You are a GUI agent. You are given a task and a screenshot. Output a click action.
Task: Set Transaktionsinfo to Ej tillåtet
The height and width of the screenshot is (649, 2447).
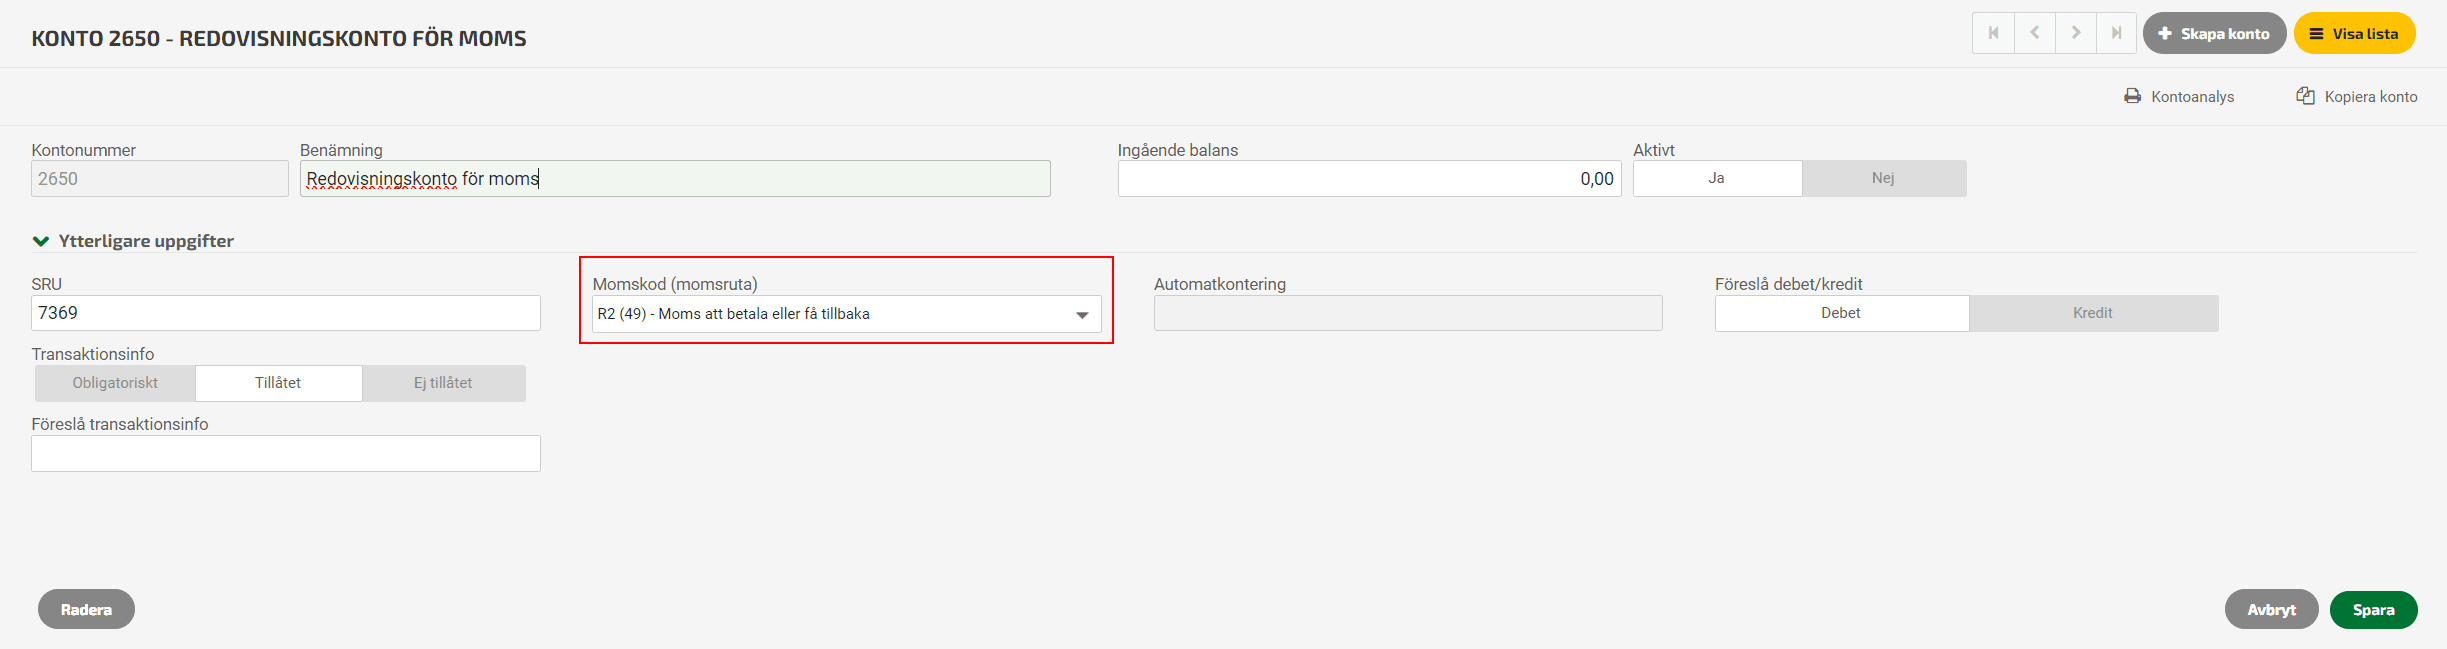[x=443, y=383]
